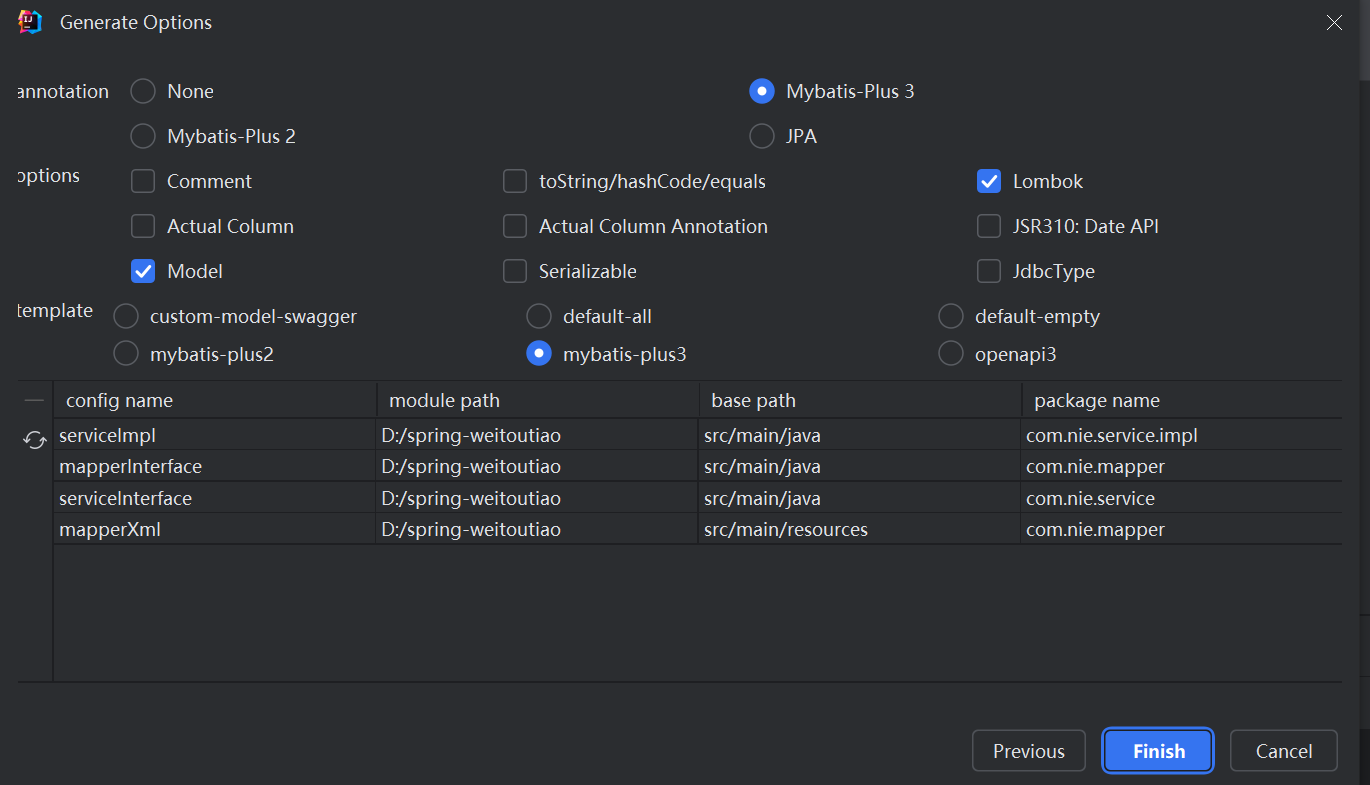The image size is (1370, 785).
Task: Click the minus remove icon above table
Action: [35, 400]
